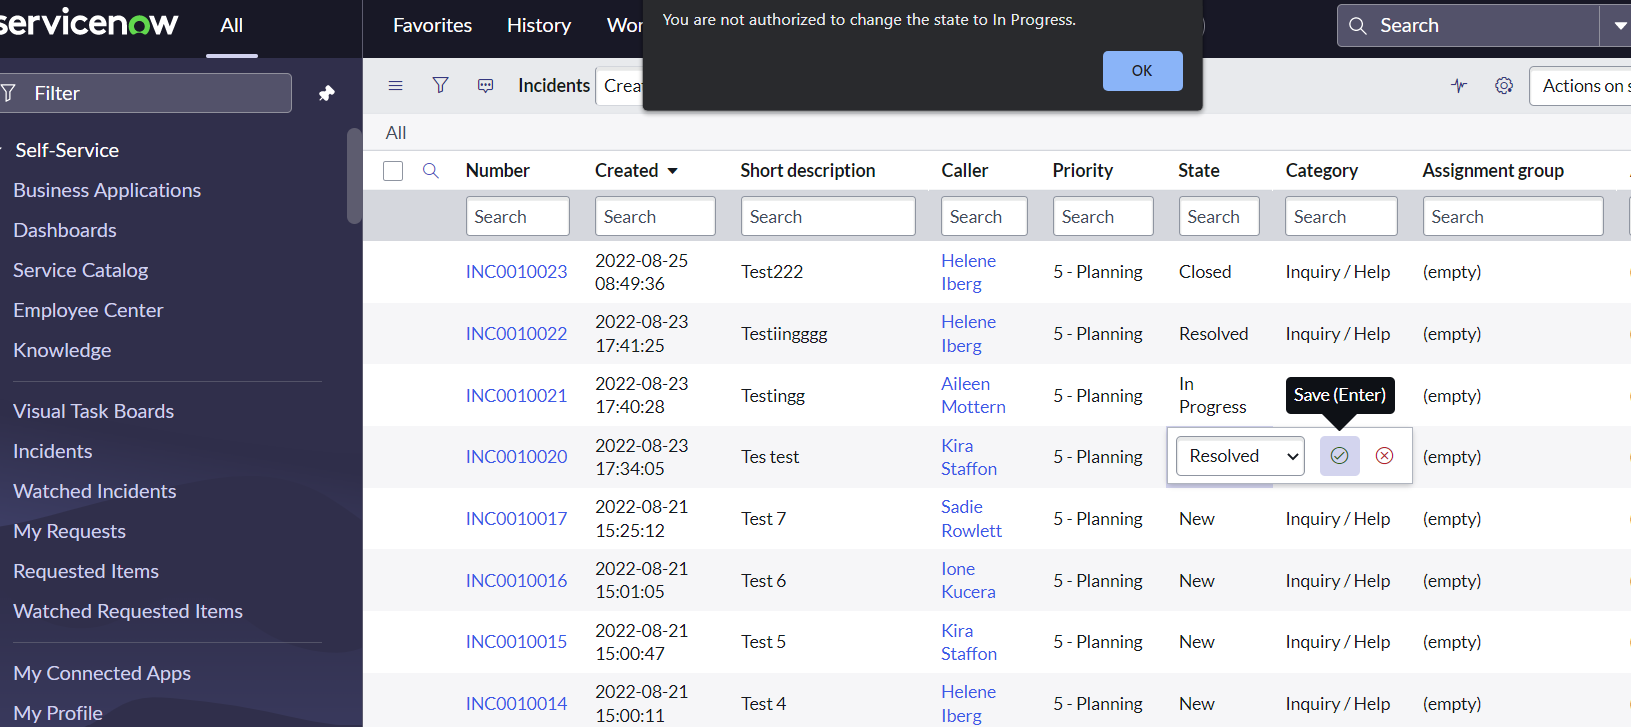This screenshot has height=727, width=1631.
Task: Click the global Search field
Action: [1468, 26]
